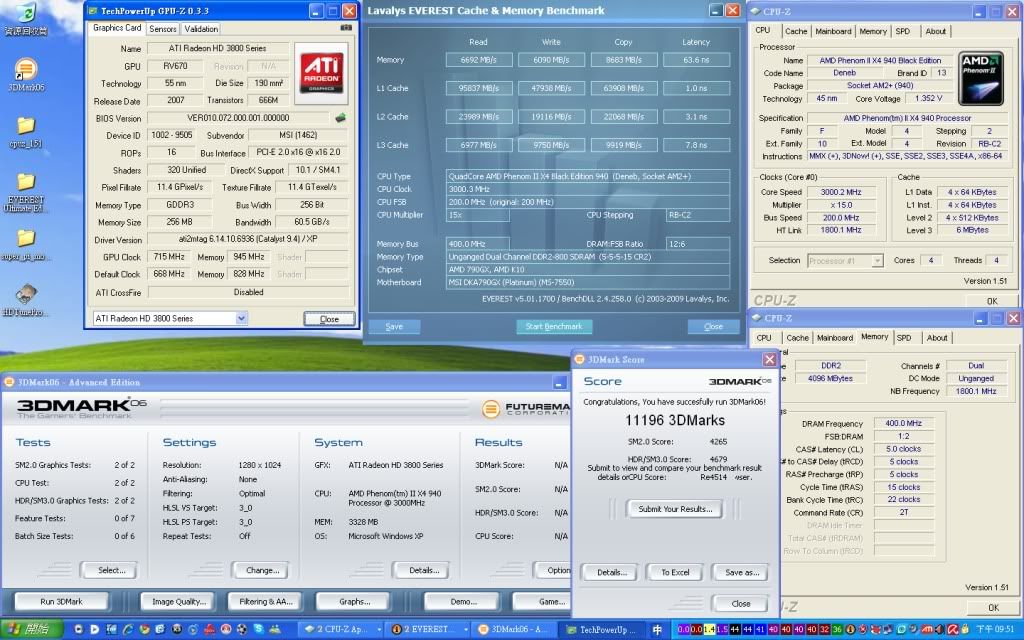Click Submit Your Results button
Screen dimensions: 1024x640
tap(675, 509)
